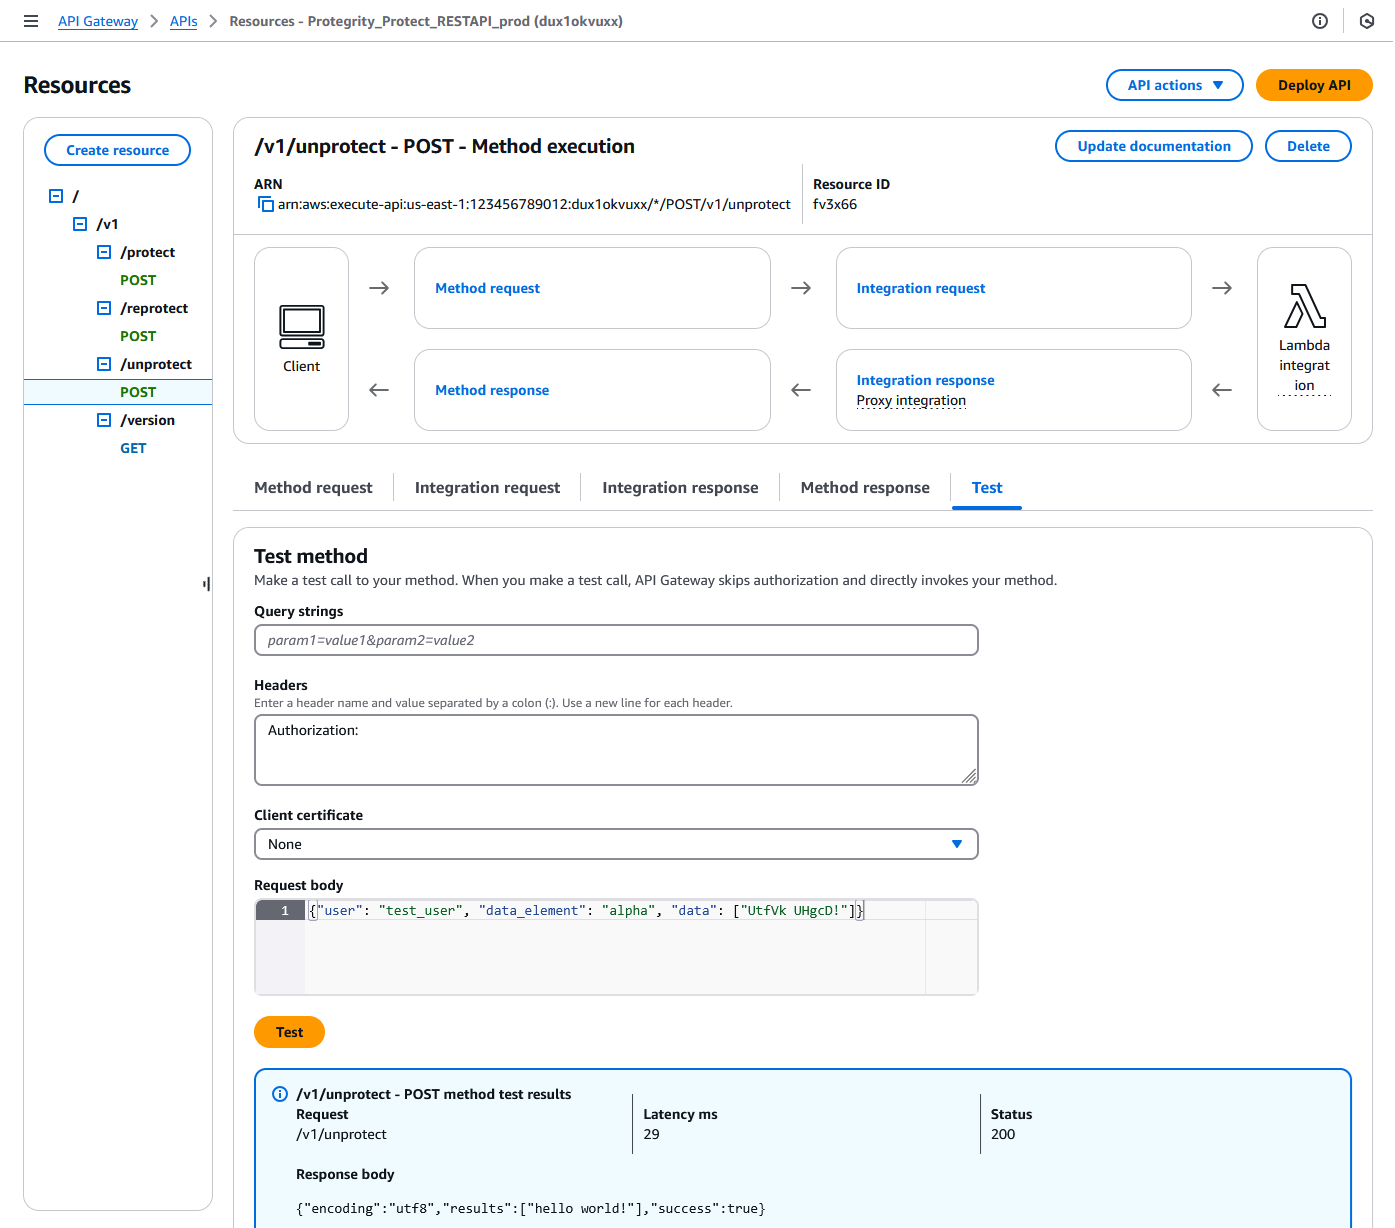The width and height of the screenshot is (1395, 1228).
Task: Collapse the /v1 resource node
Action: pyautogui.click(x=80, y=224)
